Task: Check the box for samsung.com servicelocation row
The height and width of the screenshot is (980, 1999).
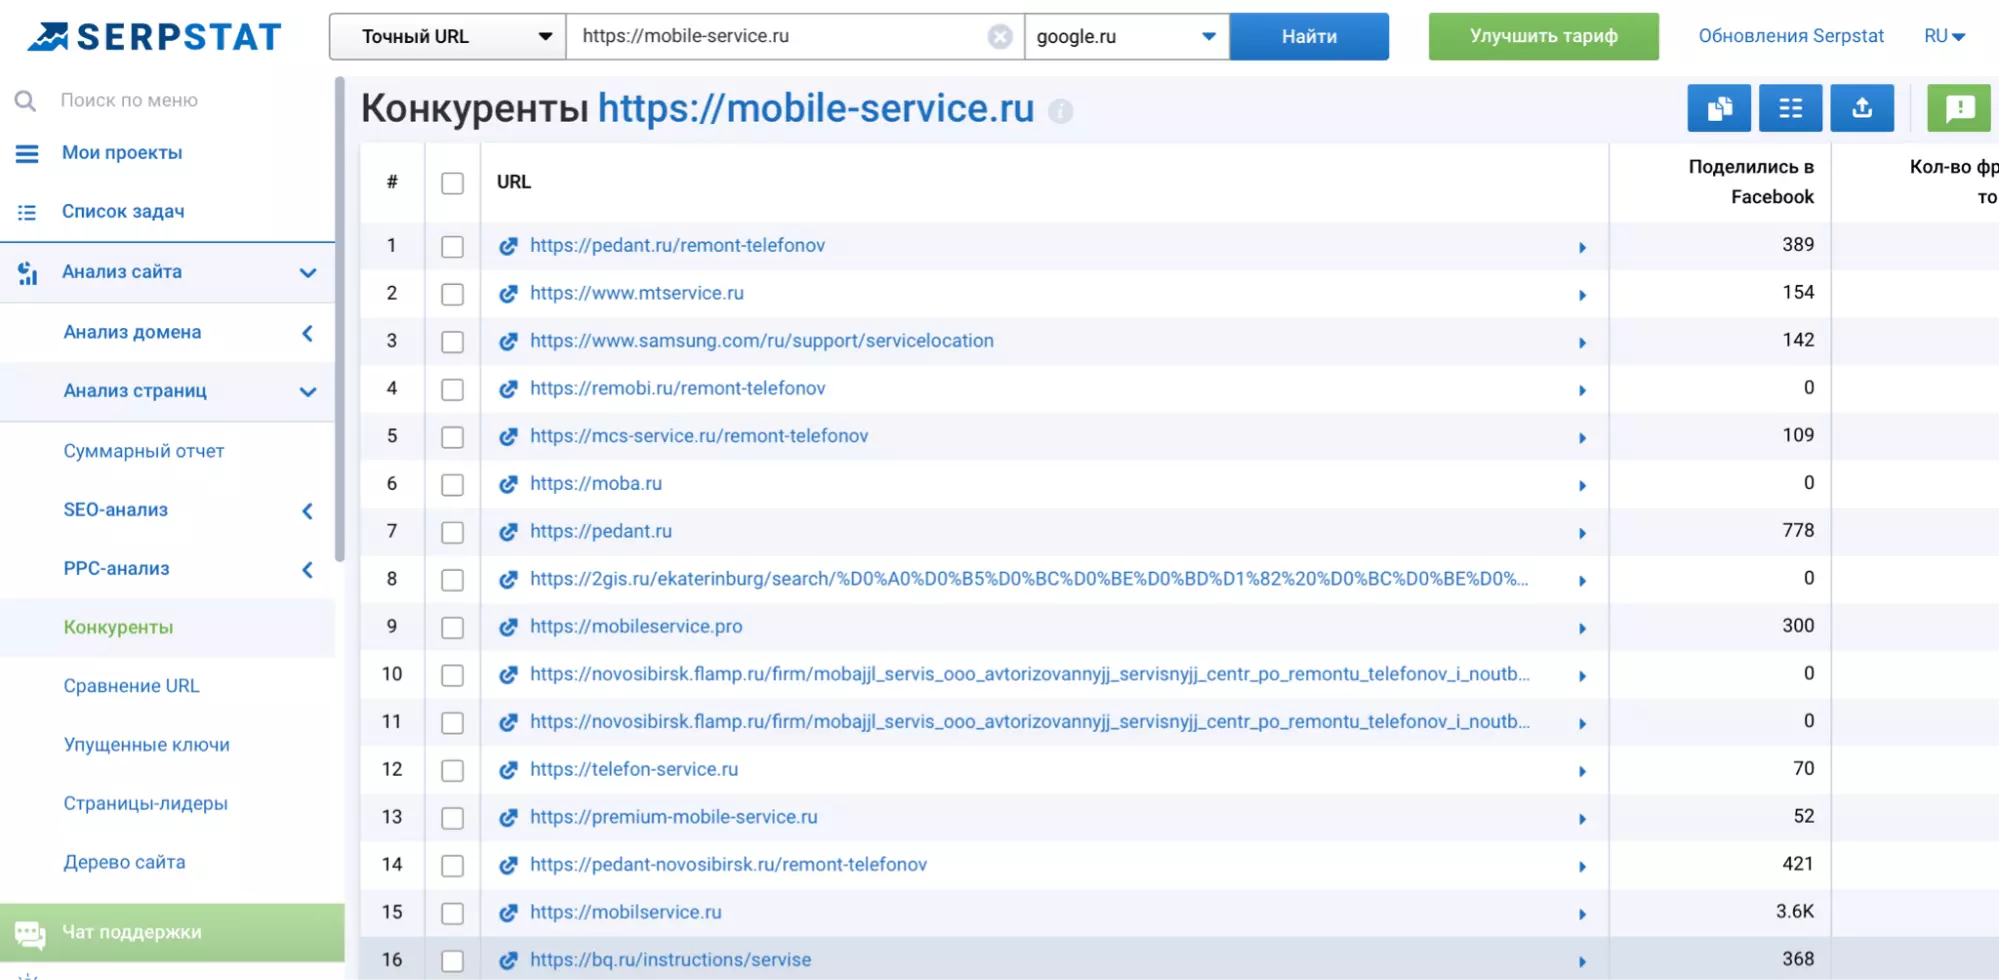Action: click(452, 341)
